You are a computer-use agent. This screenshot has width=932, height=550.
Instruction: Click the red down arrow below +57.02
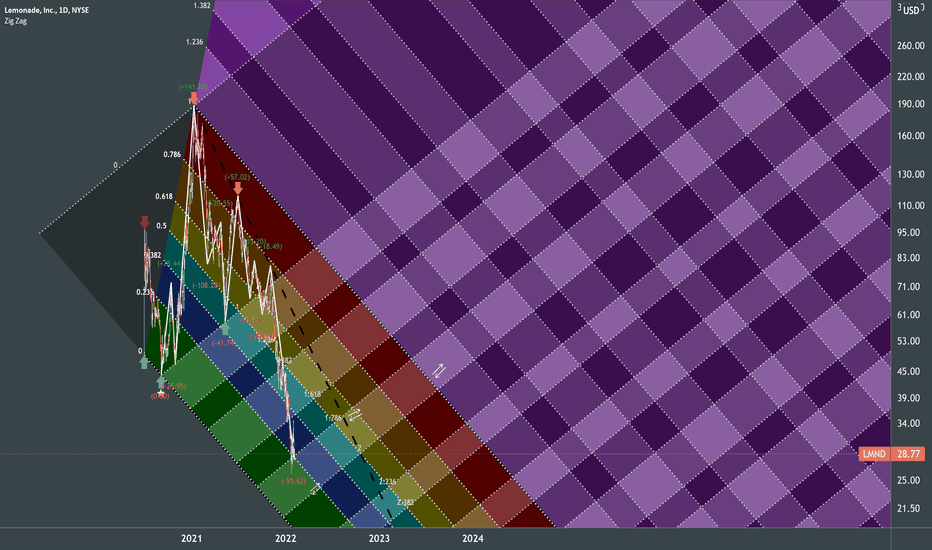[238, 188]
